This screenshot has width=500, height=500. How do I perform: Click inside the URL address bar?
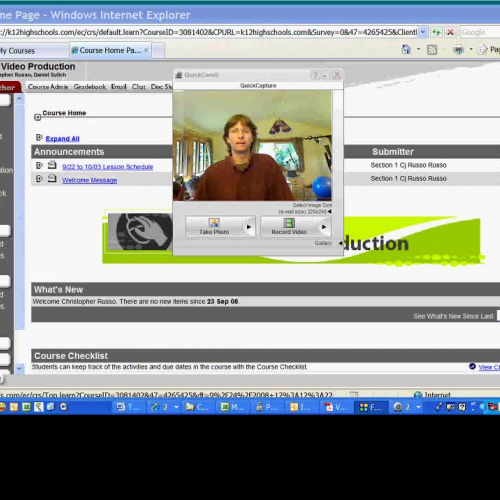coord(209,32)
